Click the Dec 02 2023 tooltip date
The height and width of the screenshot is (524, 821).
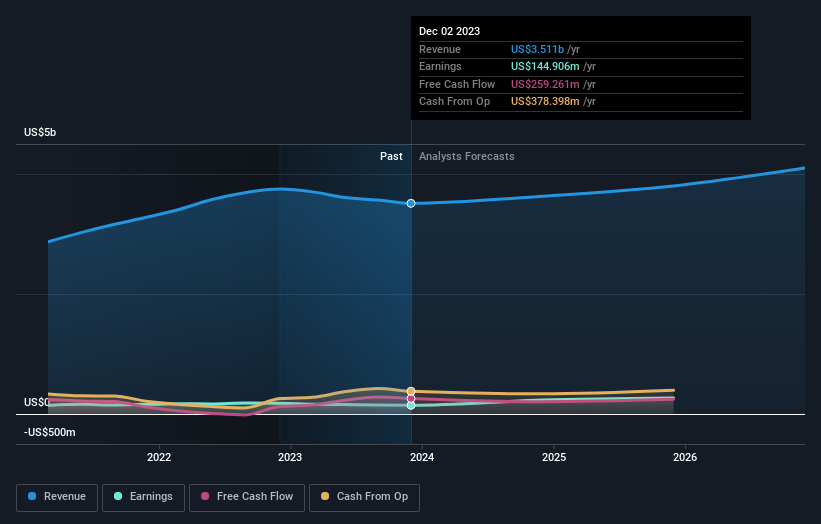(449, 31)
